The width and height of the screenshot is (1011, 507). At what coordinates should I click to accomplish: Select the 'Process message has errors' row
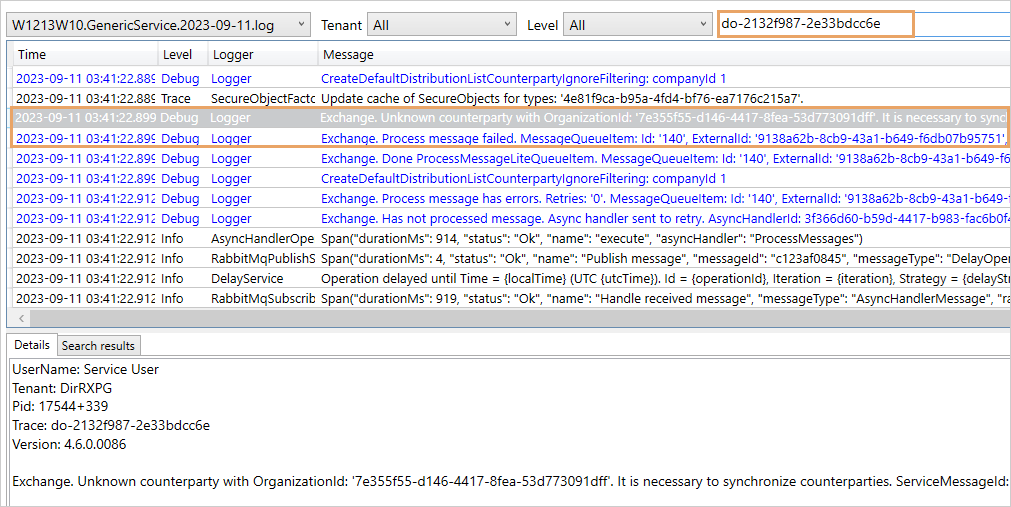point(500,198)
